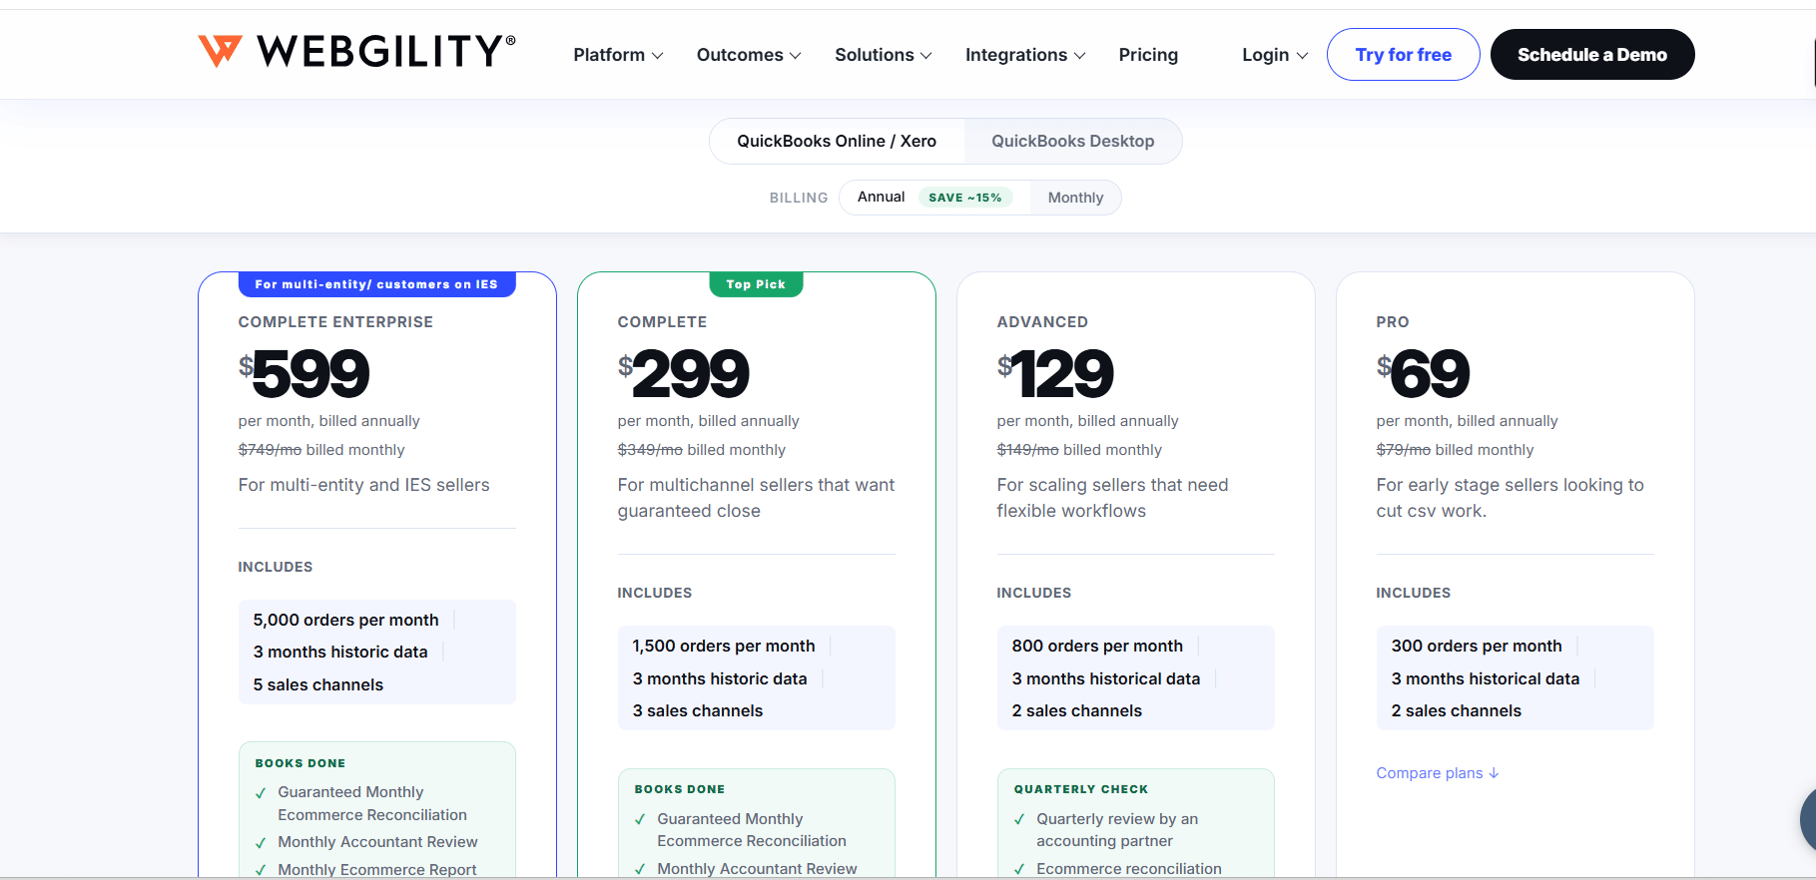Follow the Compare plans link
Viewport: 1816px width, 880px height.
coord(1437,773)
